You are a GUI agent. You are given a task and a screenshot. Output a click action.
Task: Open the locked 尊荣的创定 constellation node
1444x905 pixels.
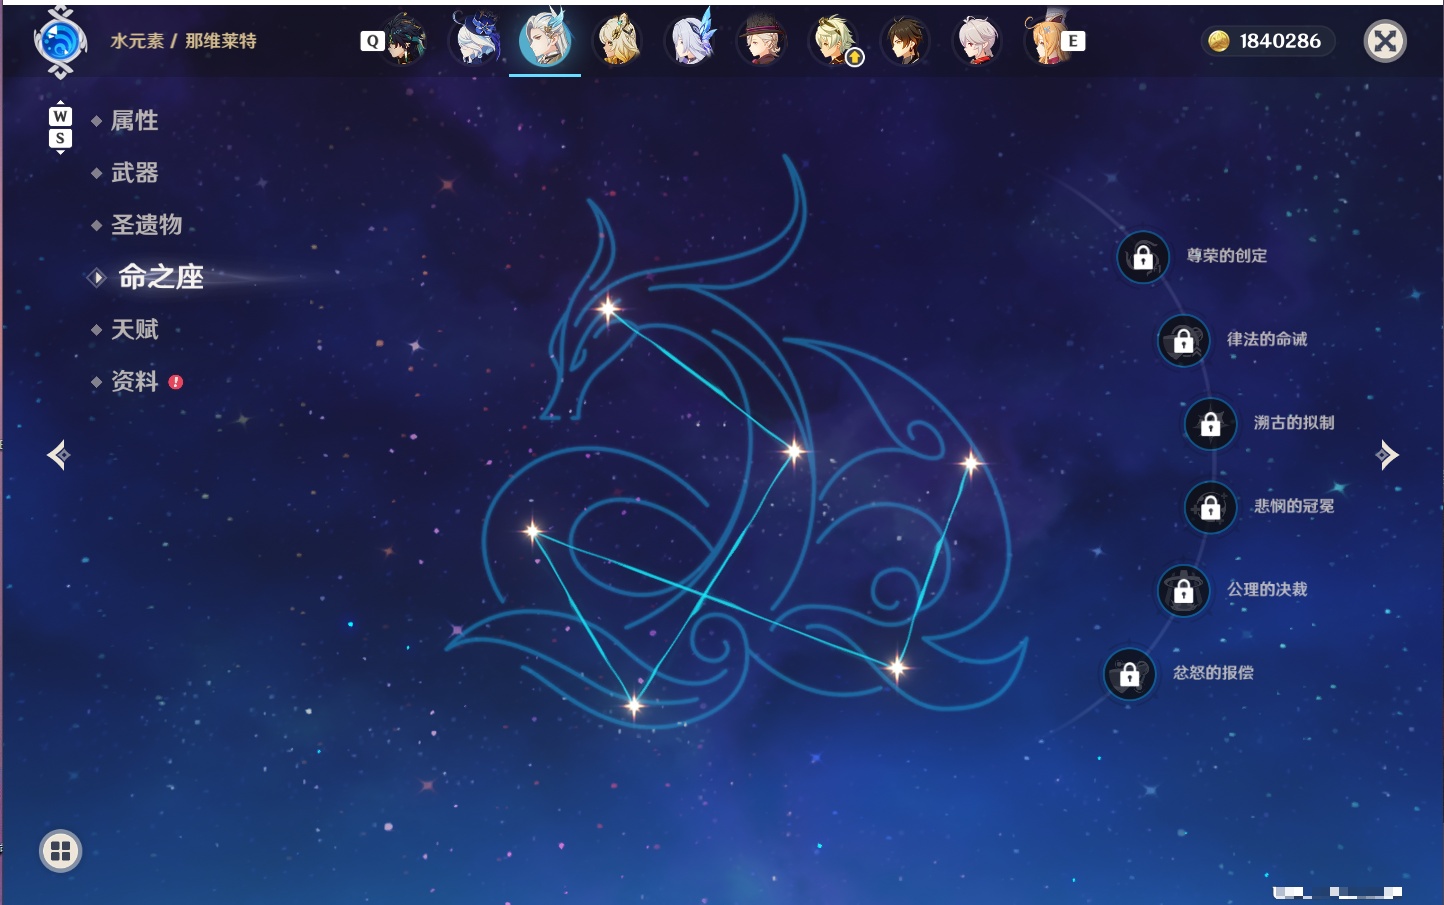pos(1143,257)
